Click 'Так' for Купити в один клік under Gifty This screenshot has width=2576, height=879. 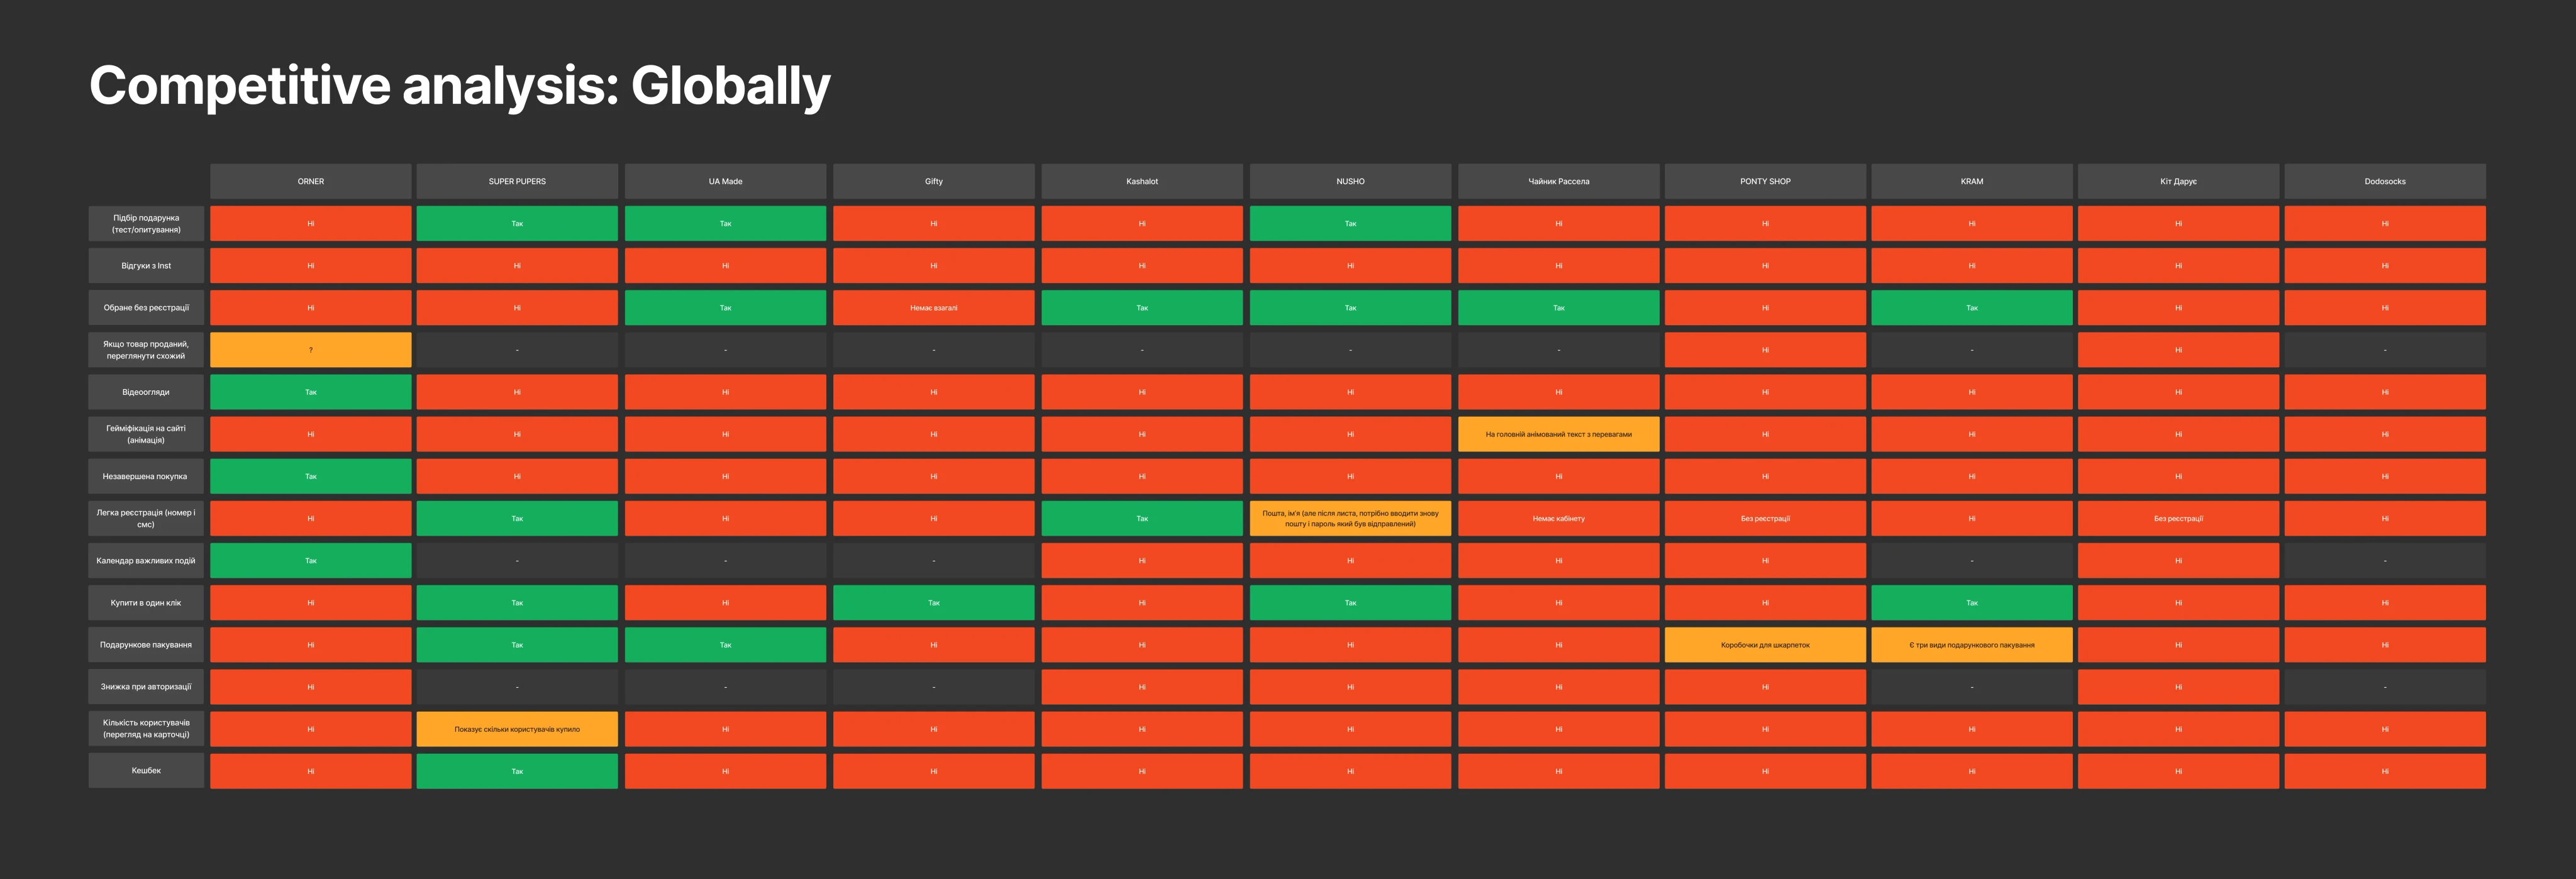(934, 603)
